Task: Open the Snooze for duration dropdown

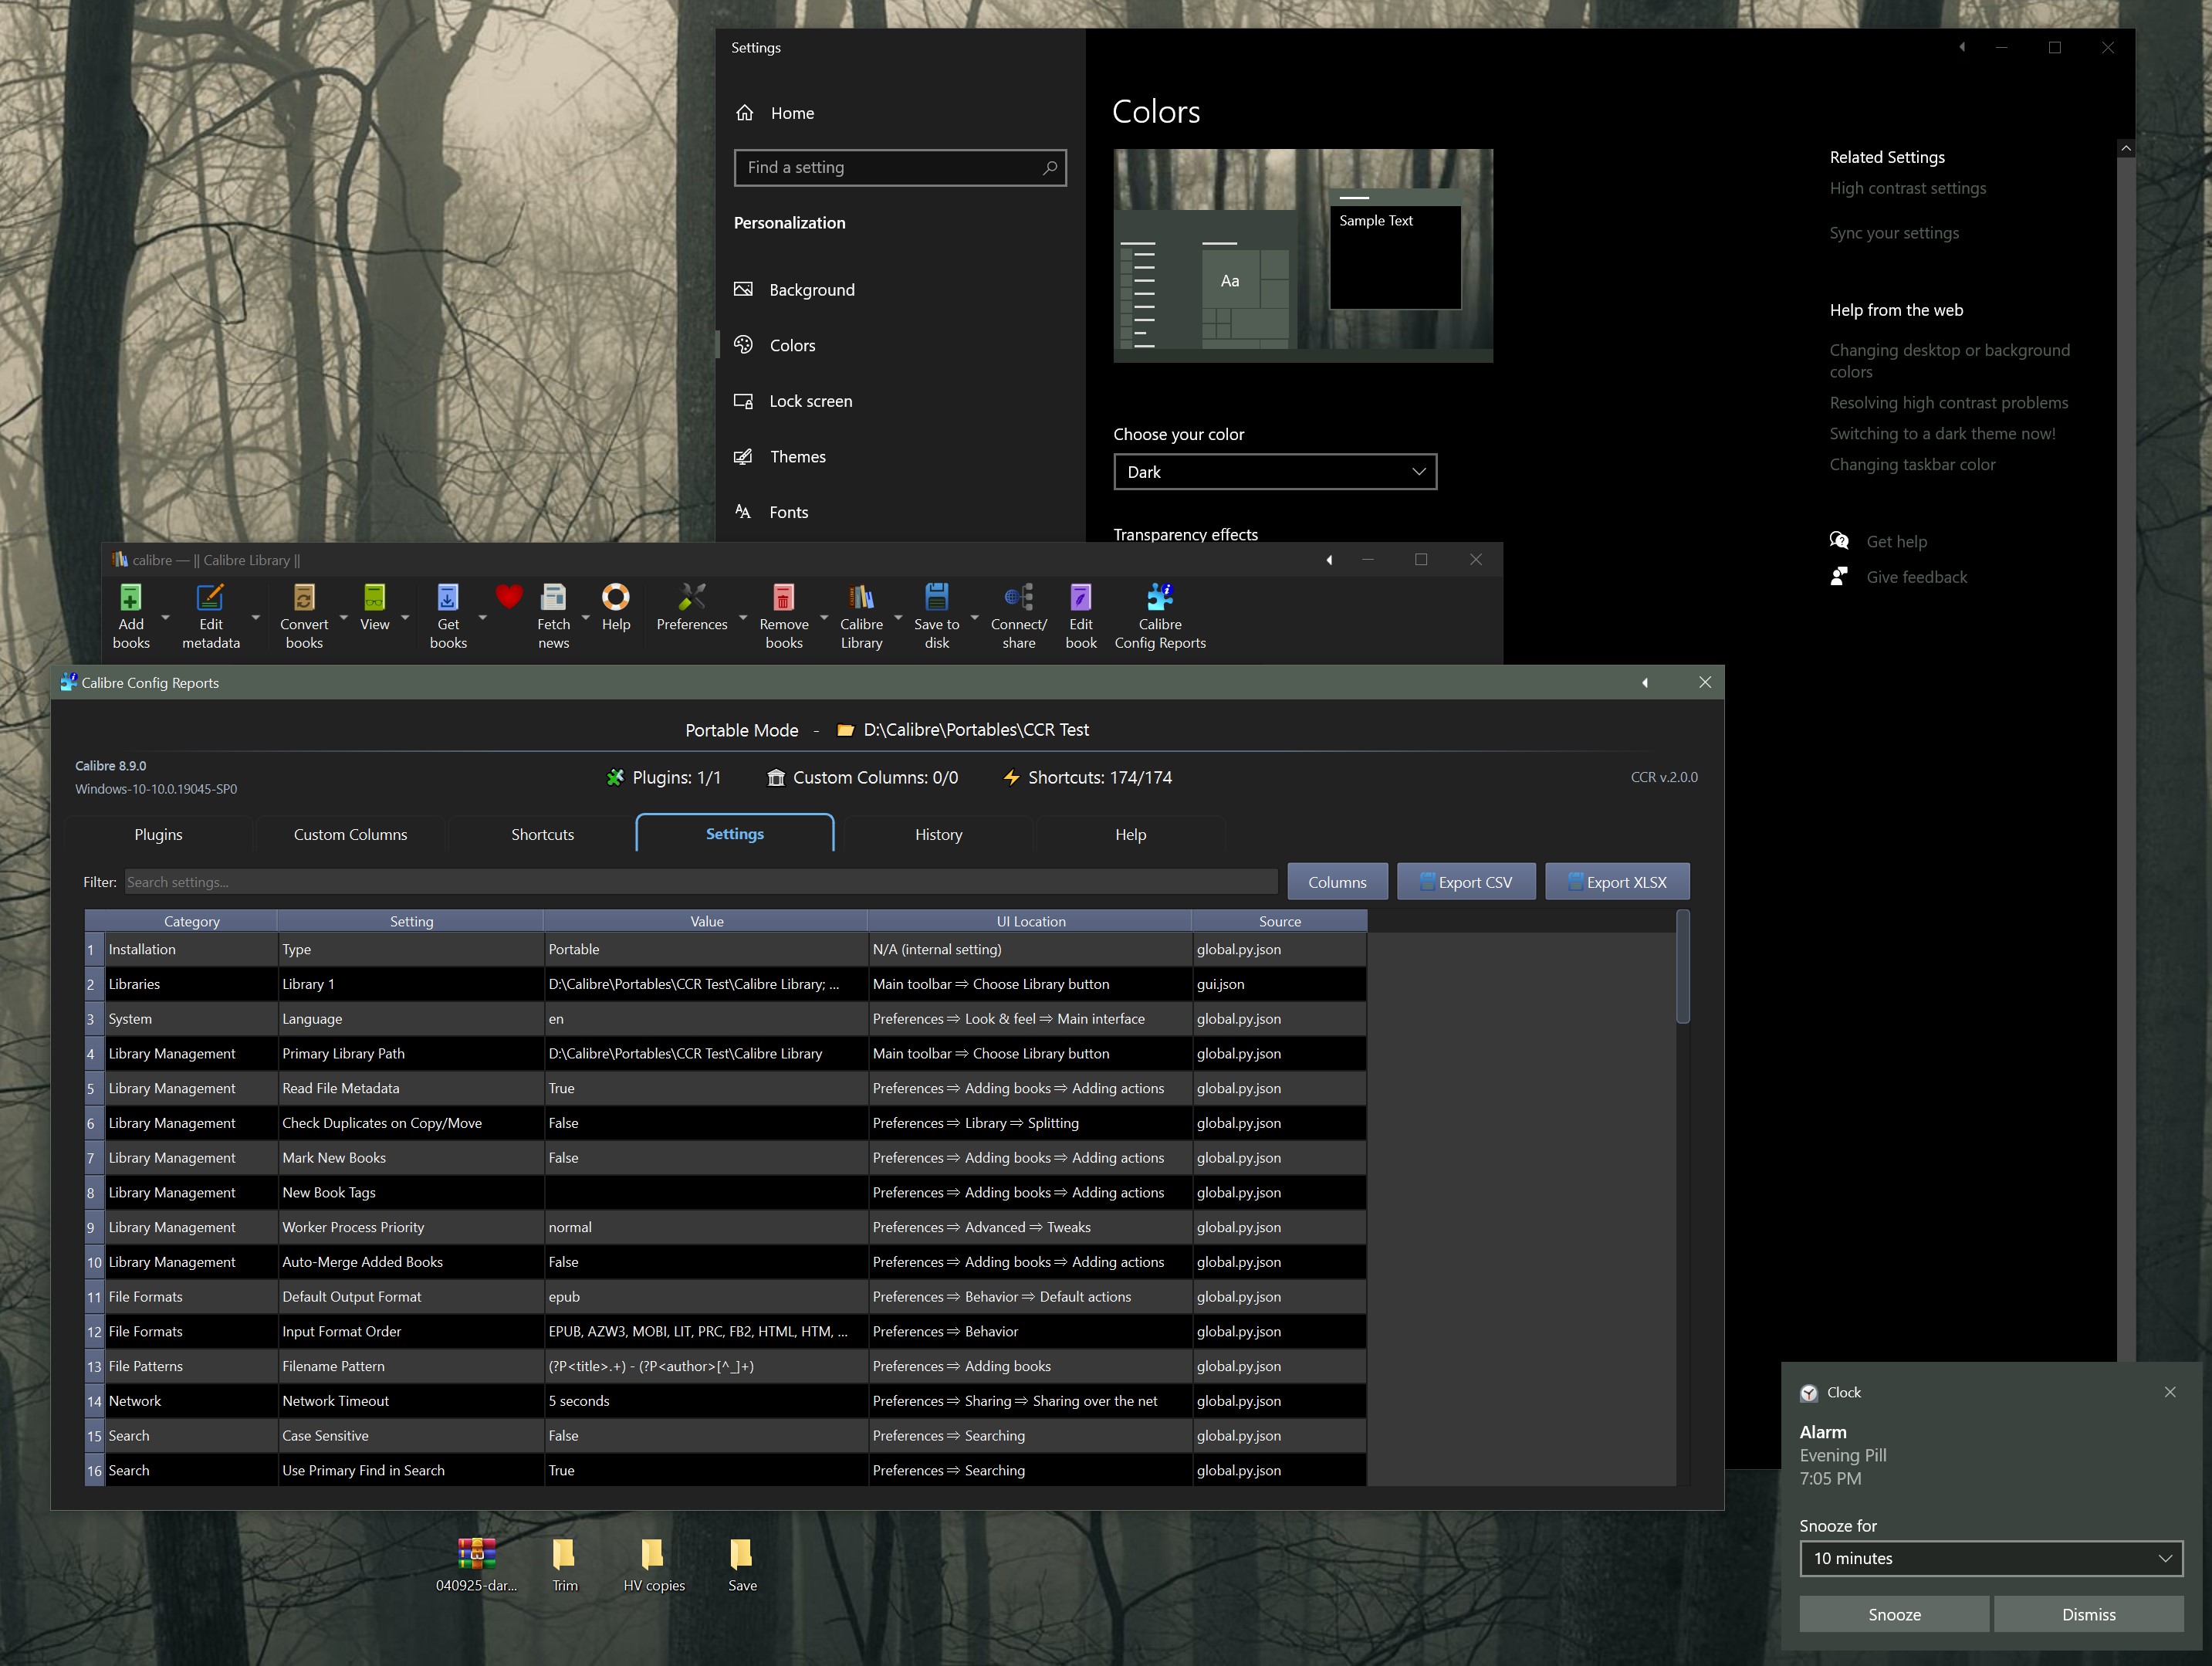Action: pyautogui.click(x=1990, y=1558)
